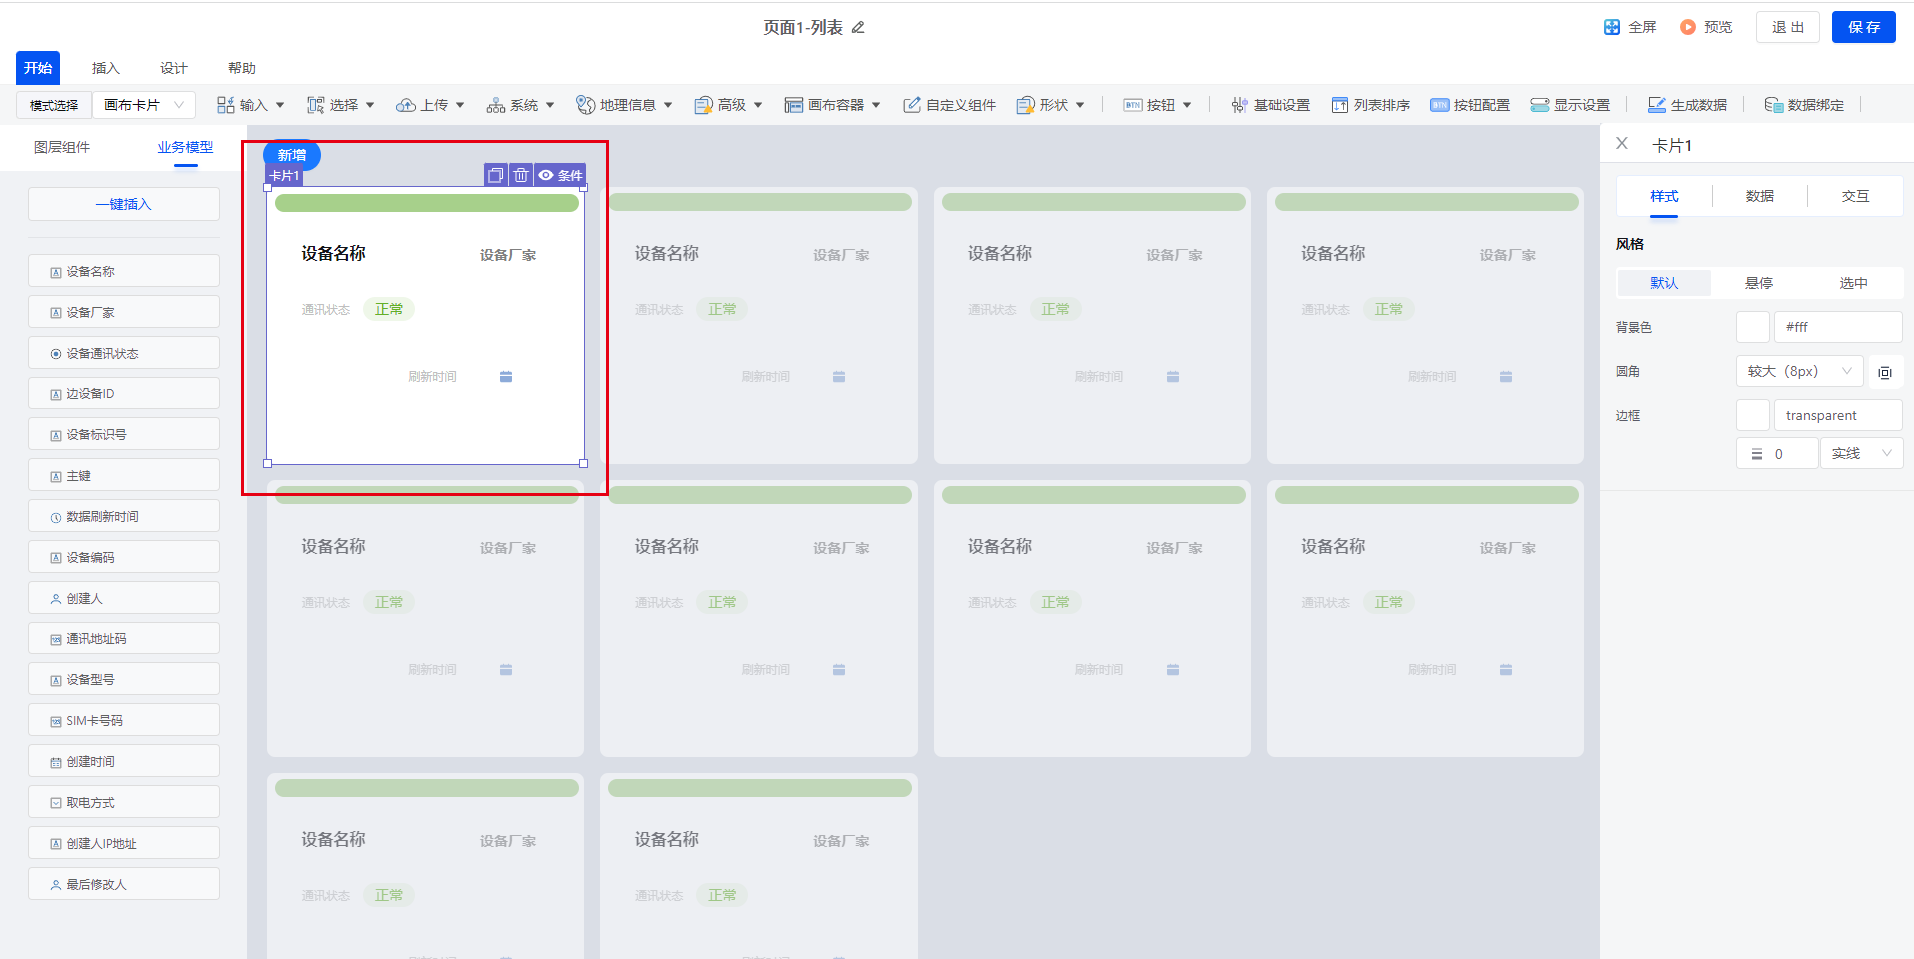Image resolution: width=1914 pixels, height=959 pixels.
Task: Close the 卡片1 properties panel
Action: coord(1622,144)
